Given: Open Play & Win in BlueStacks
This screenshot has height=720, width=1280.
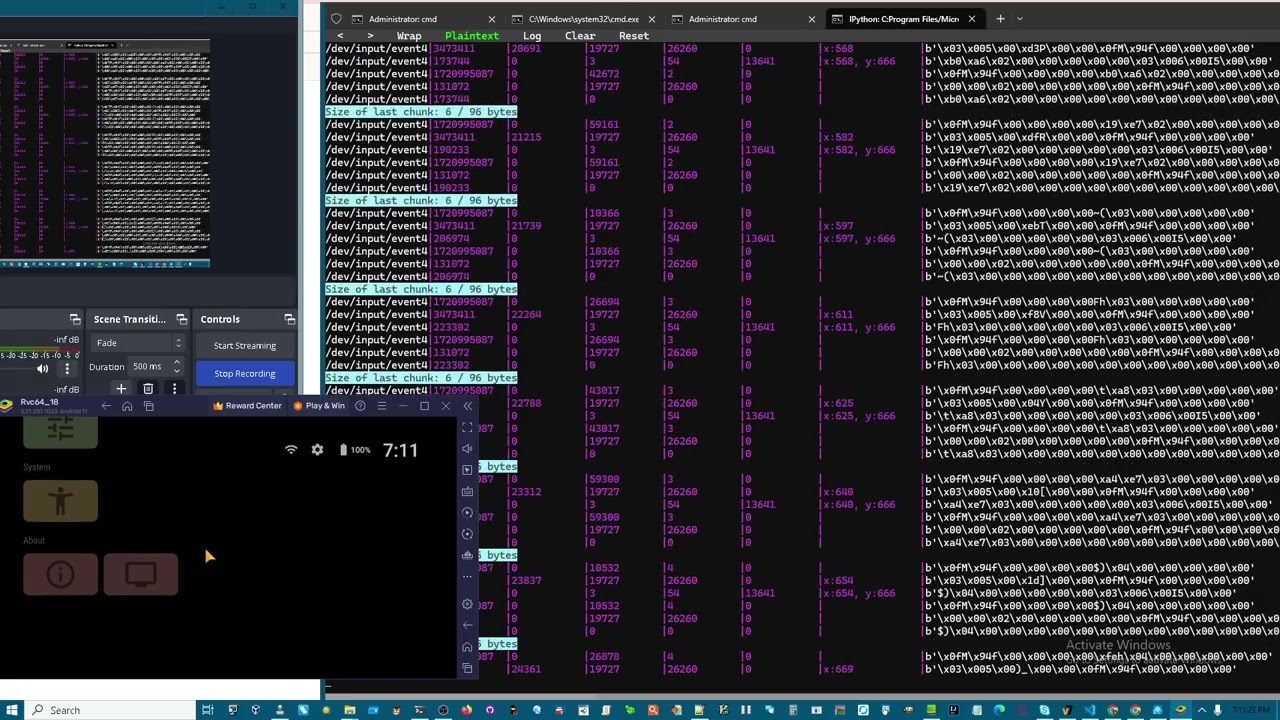Looking at the screenshot, I should [x=318, y=406].
